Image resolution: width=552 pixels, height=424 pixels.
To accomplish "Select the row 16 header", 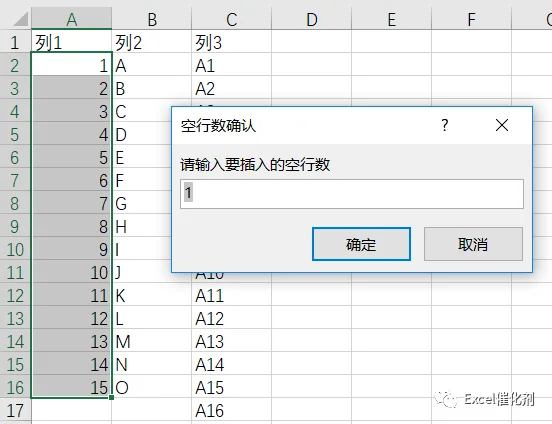I will coord(15,387).
